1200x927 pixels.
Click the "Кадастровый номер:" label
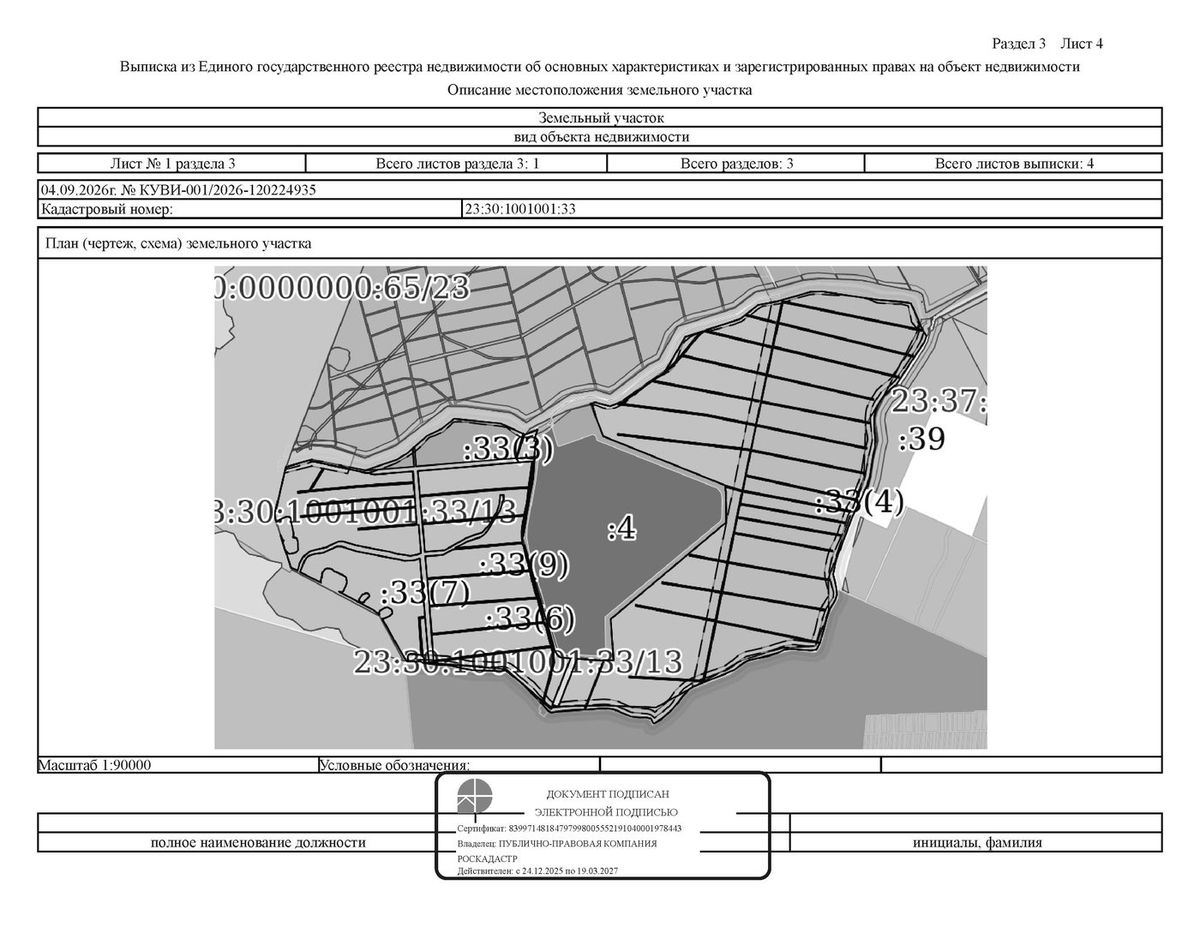pyautogui.click(x=107, y=209)
